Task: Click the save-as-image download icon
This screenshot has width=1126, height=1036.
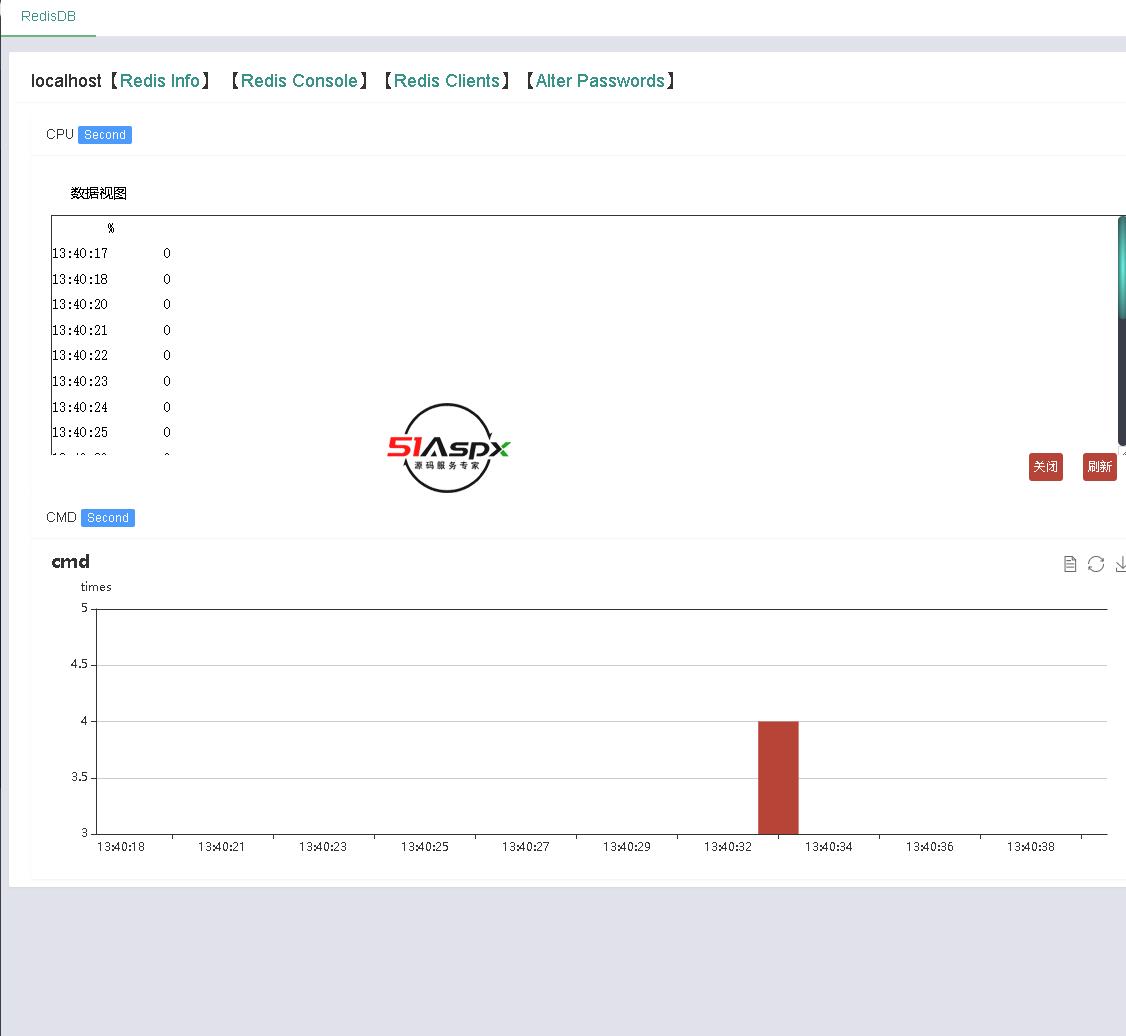Action: point(1120,564)
